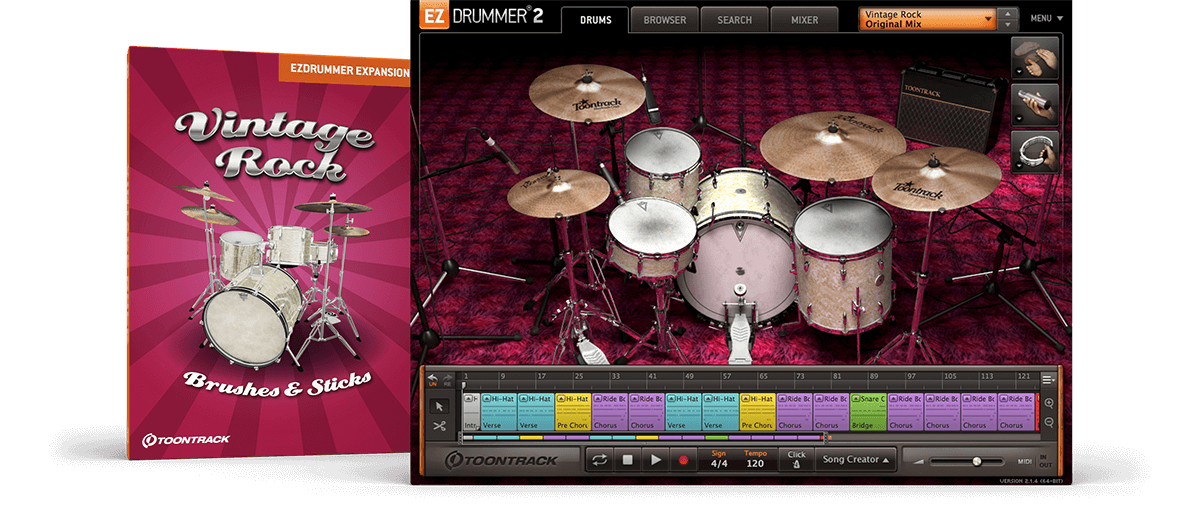Click the Record button
The image size is (1200, 517).
pyautogui.click(x=684, y=460)
